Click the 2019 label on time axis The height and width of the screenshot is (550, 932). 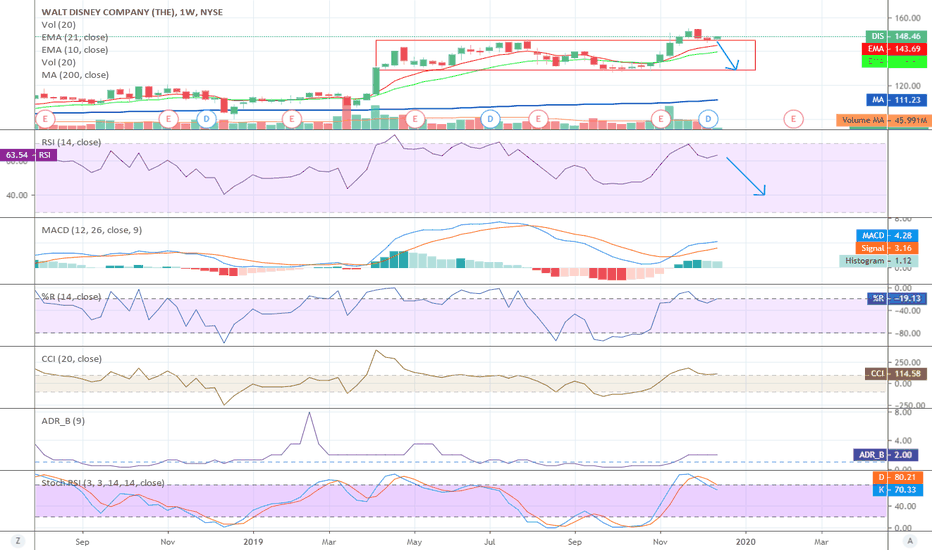253,542
